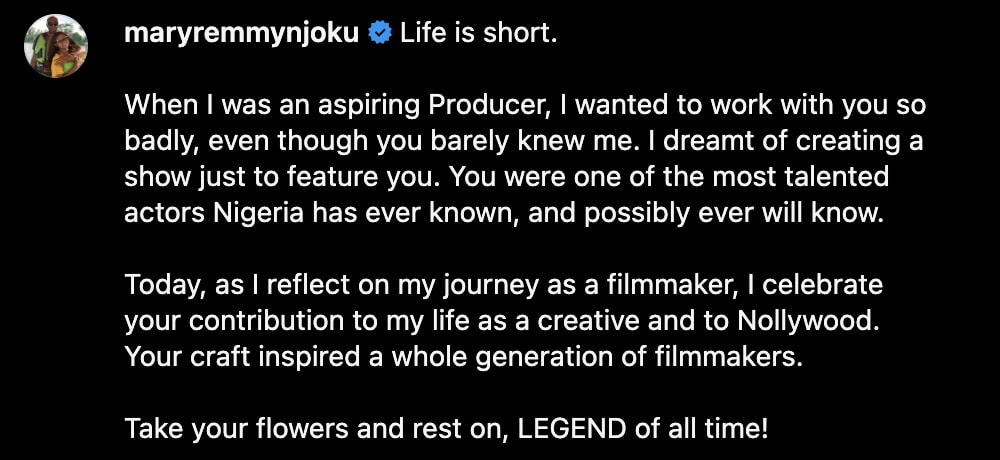Image resolution: width=1000 pixels, height=460 pixels.
Task: Open maryremmynjoku's profile picture
Action: coord(56,46)
